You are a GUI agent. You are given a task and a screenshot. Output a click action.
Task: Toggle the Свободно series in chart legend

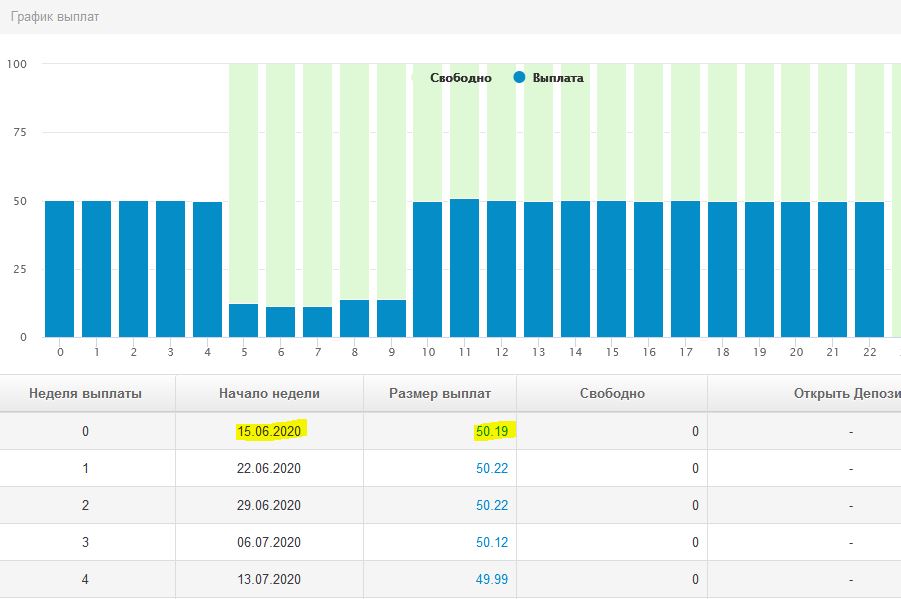point(460,78)
